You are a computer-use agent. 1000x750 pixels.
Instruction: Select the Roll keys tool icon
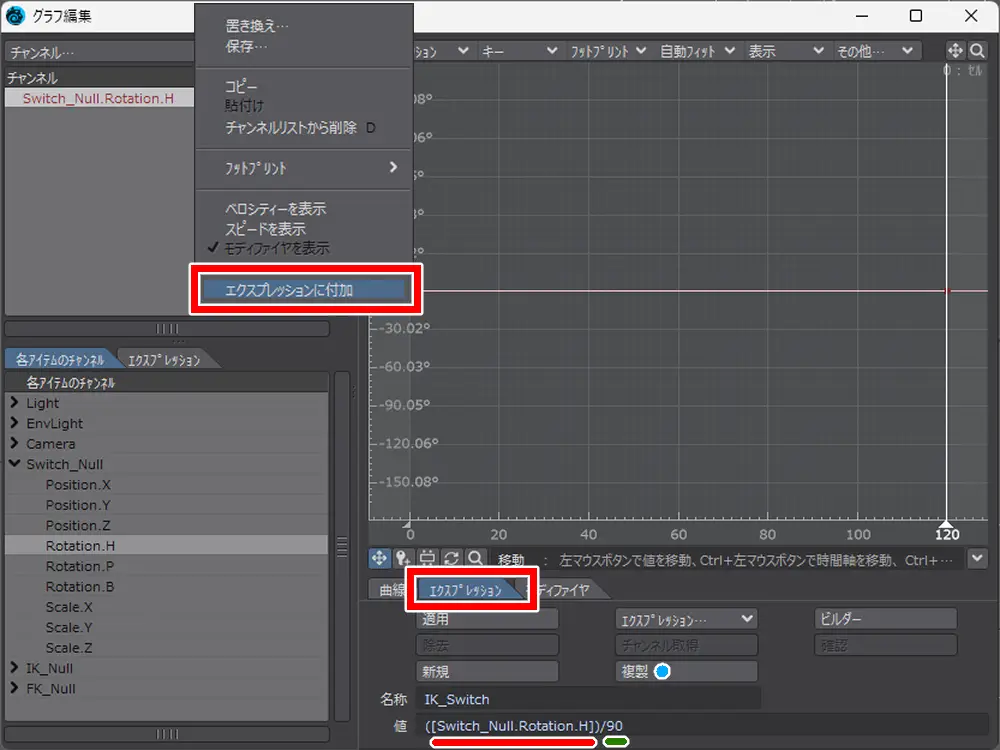click(452, 559)
